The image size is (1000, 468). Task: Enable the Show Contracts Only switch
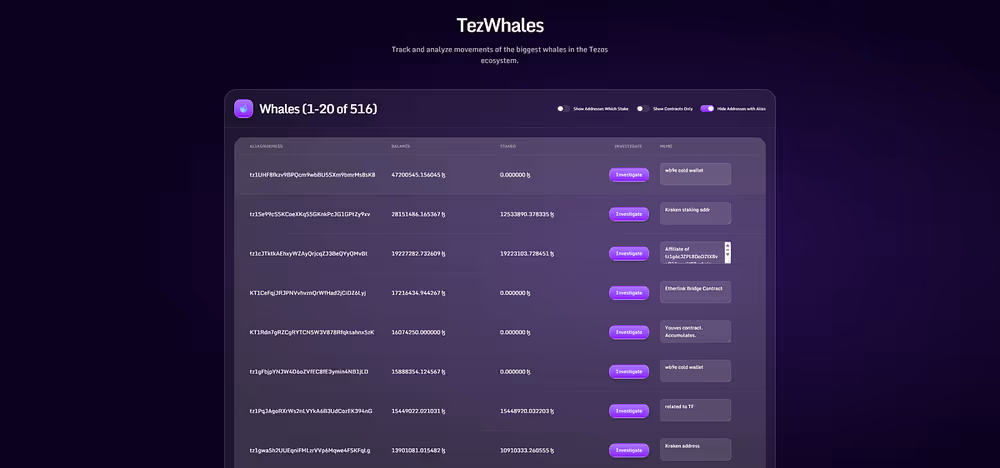coord(644,108)
